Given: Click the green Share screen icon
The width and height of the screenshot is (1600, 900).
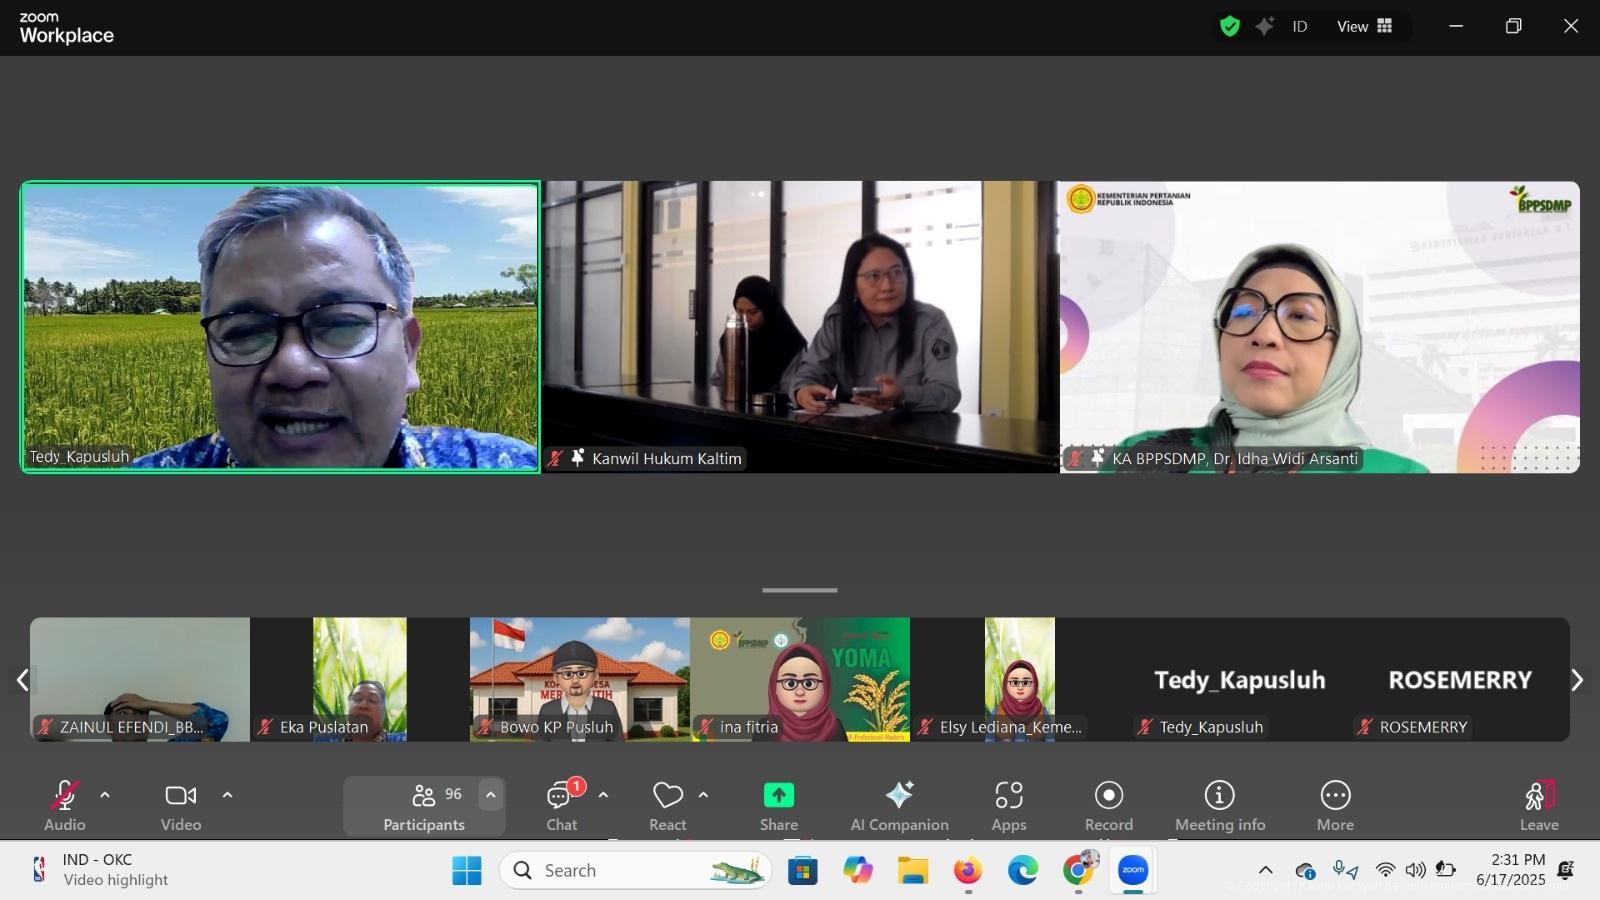Looking at the screenshot, I should (x=778, y=796).
